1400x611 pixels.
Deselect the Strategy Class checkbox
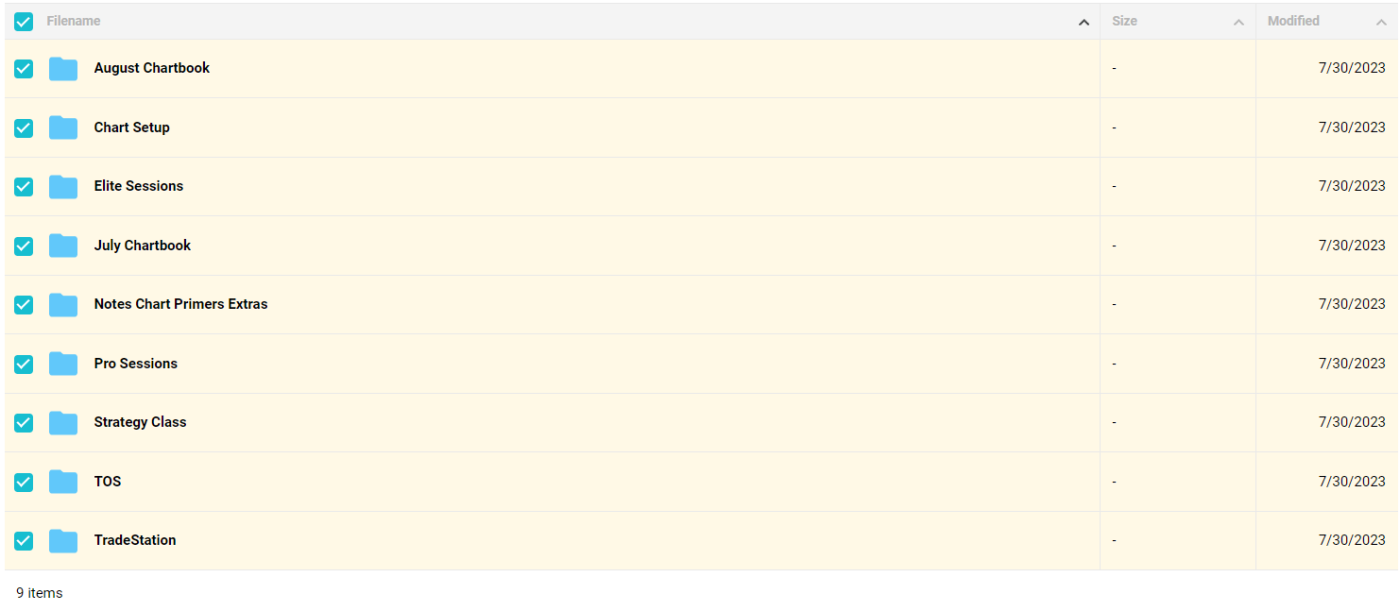(24, 423)
